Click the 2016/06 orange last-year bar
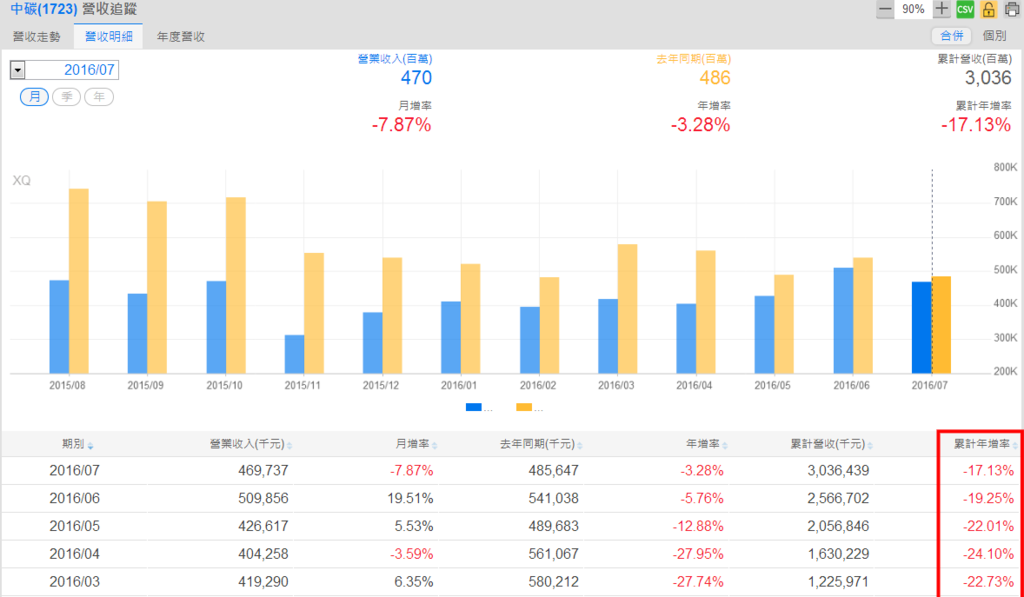 tap(863, 315)
